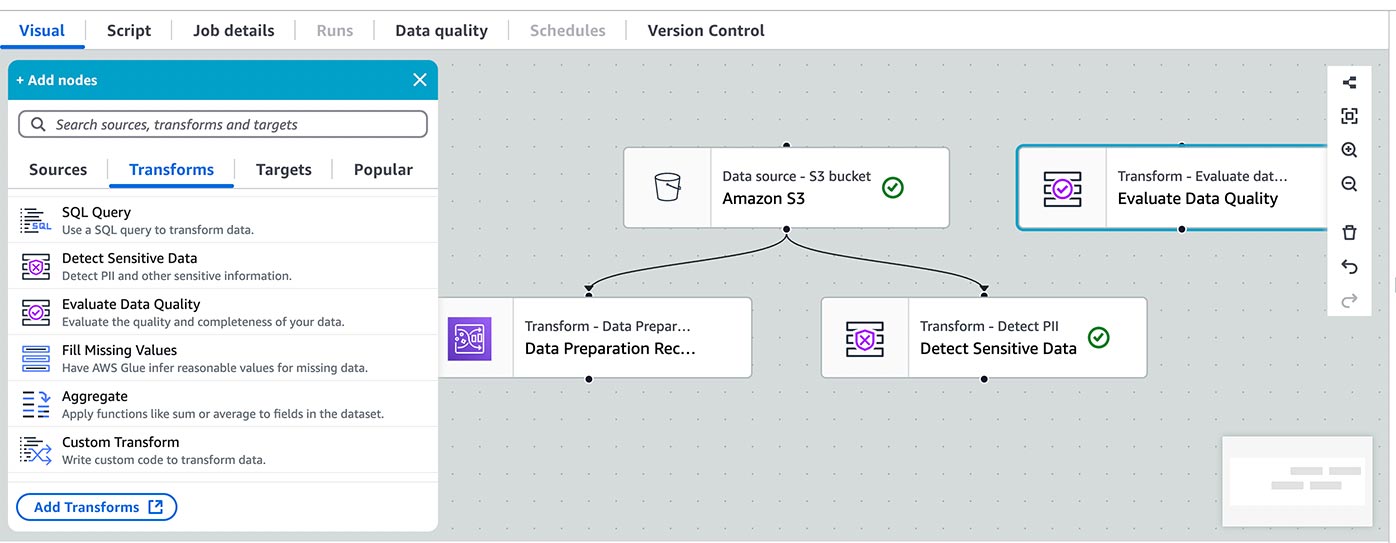Click the search magnifier icon
Viewport: 1396px width, 543px height.
click(38, 124)
